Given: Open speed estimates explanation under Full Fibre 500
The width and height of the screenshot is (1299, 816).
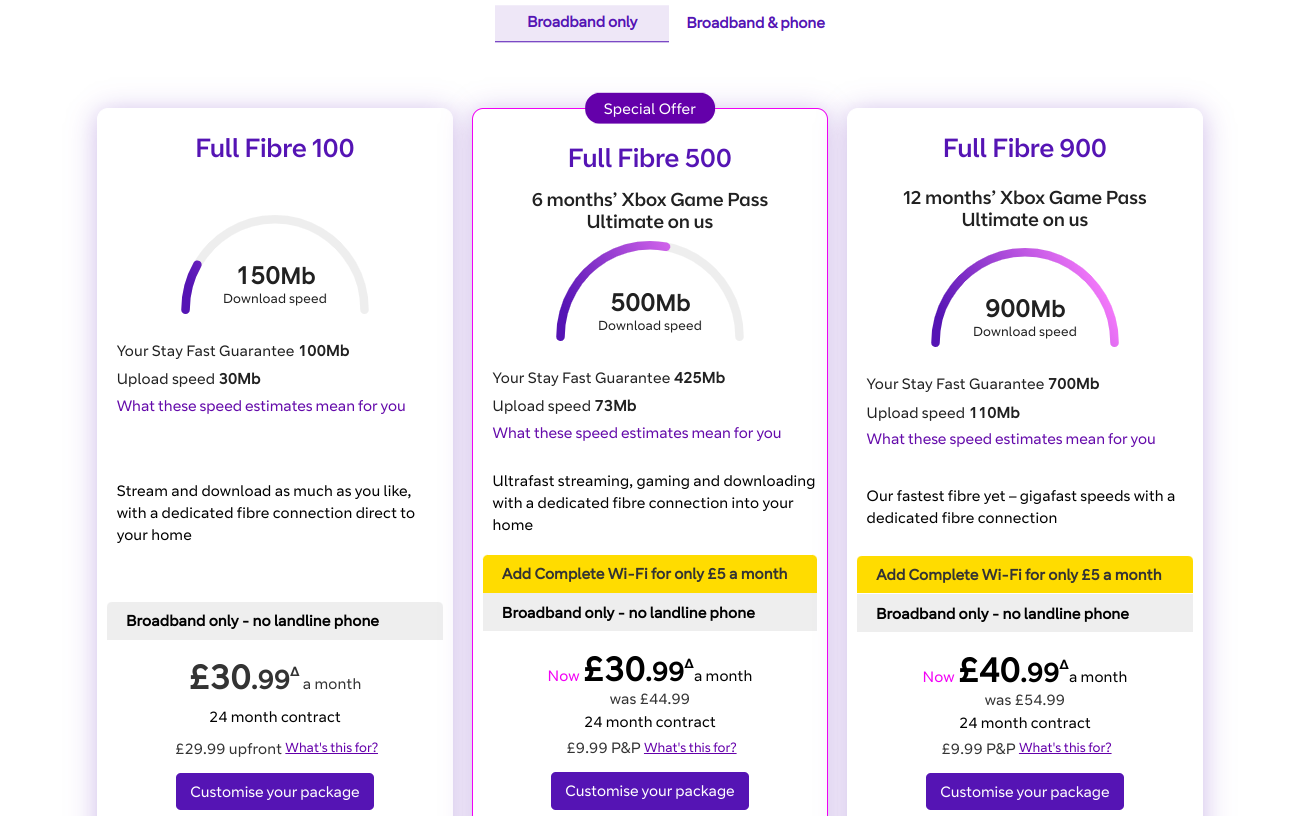Looking at the screenshot, I should click(636, 433).
